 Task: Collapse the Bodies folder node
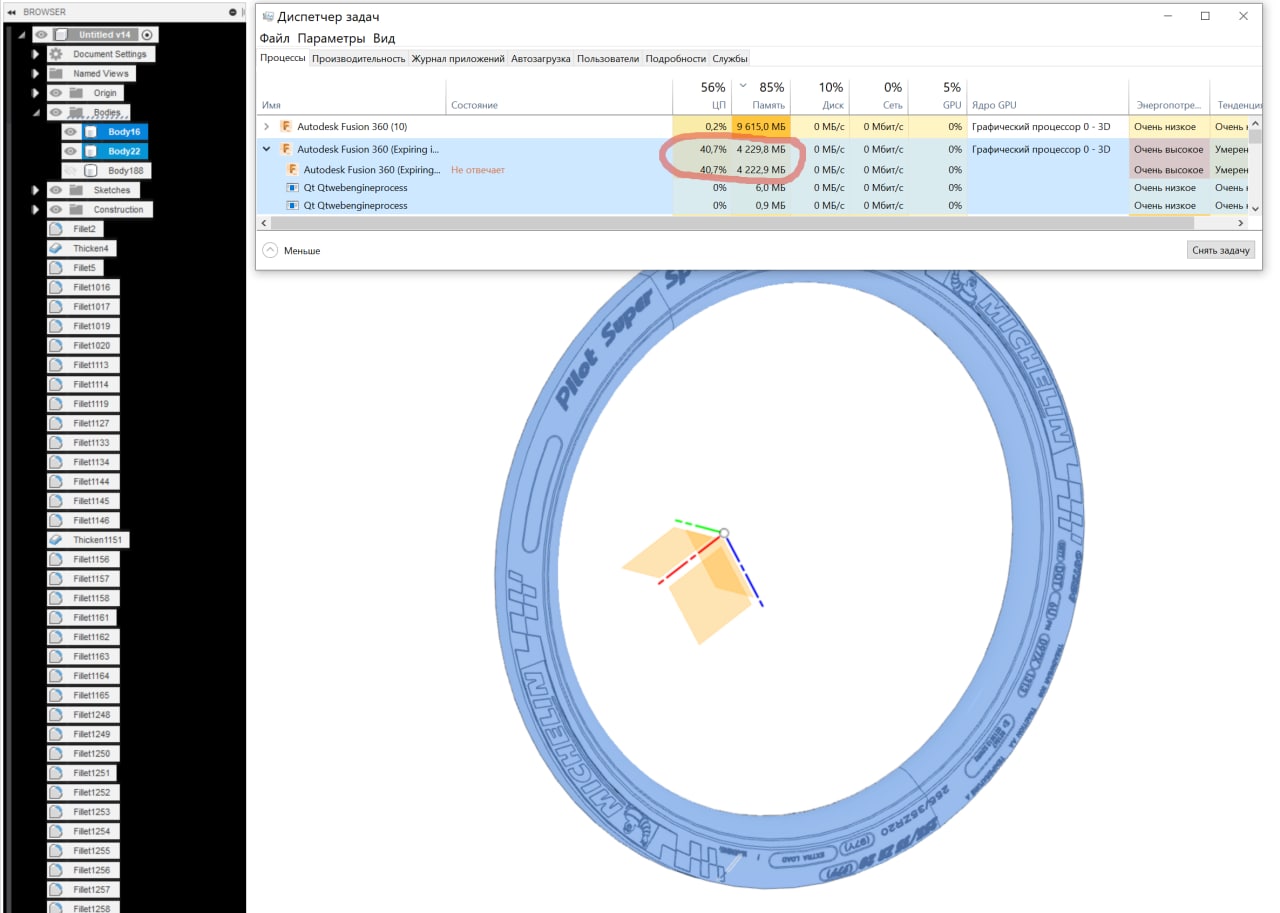coord(35,113)
